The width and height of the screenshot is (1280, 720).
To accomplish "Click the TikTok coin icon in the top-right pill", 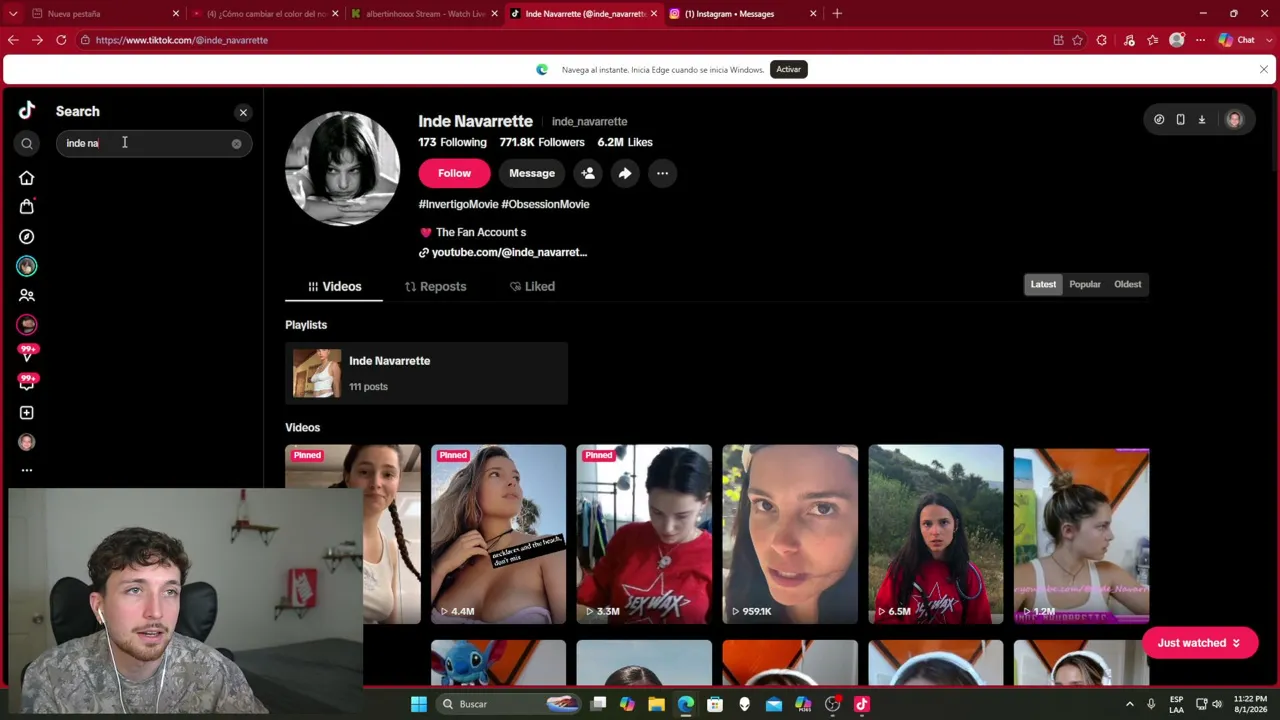I will (x=1159, y=120).
